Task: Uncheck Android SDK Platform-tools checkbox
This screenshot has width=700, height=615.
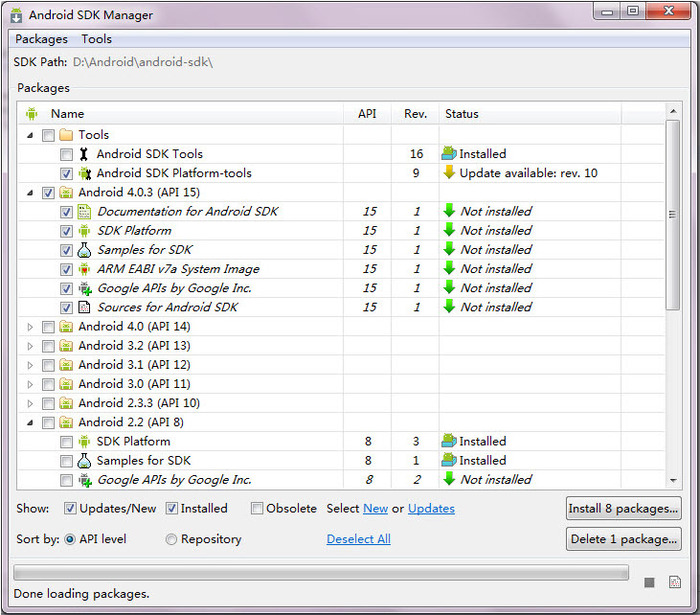Action: coord(66,174)
